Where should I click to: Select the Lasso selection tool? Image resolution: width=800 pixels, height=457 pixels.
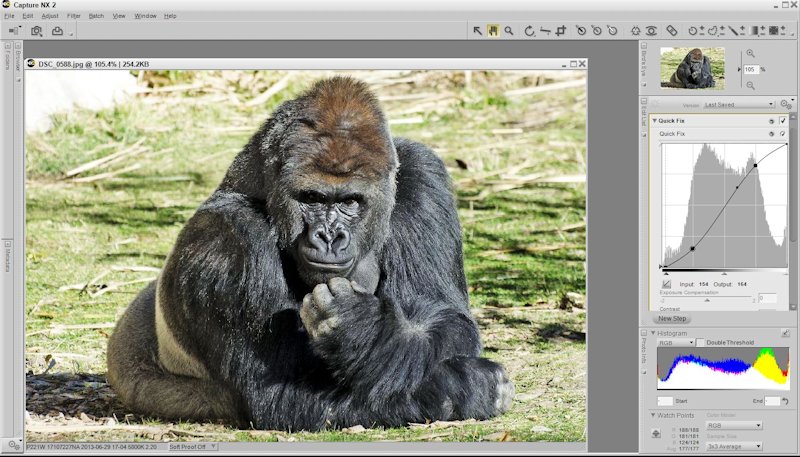pyautogui.click(x=715, y=31)
